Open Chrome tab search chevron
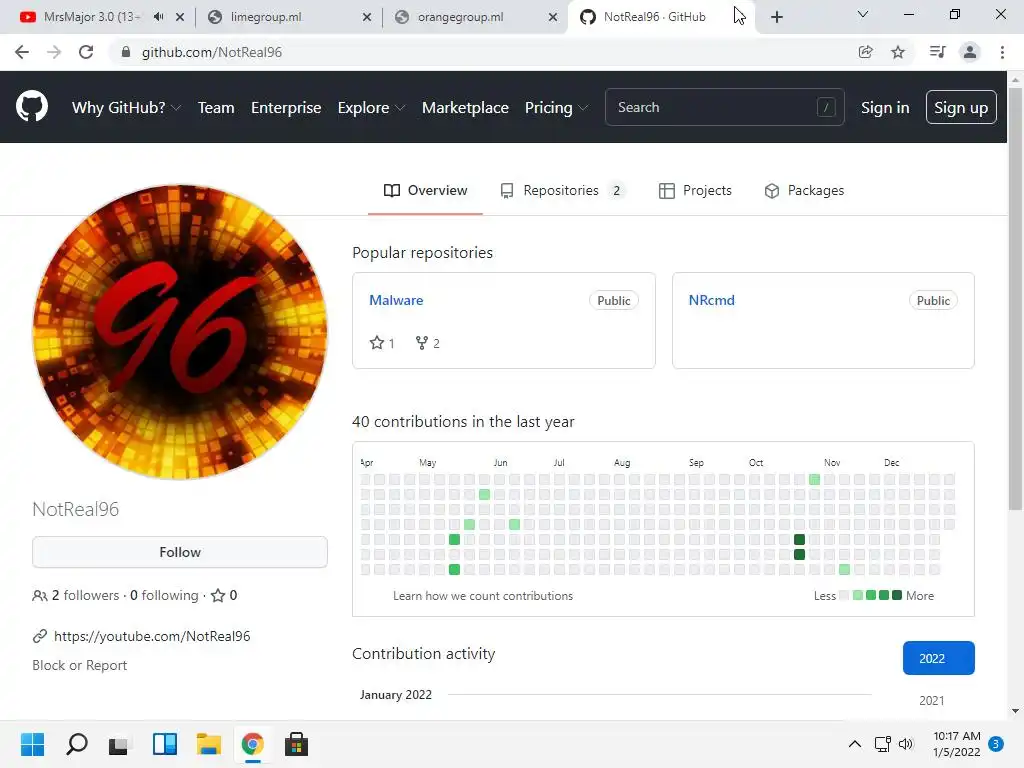 pyautogui.click(x=862, y=14)
